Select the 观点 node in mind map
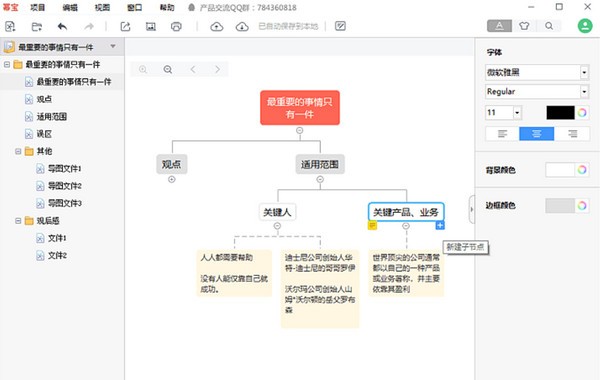The width and height of the screenshot is (600, 380). [172, 165]
